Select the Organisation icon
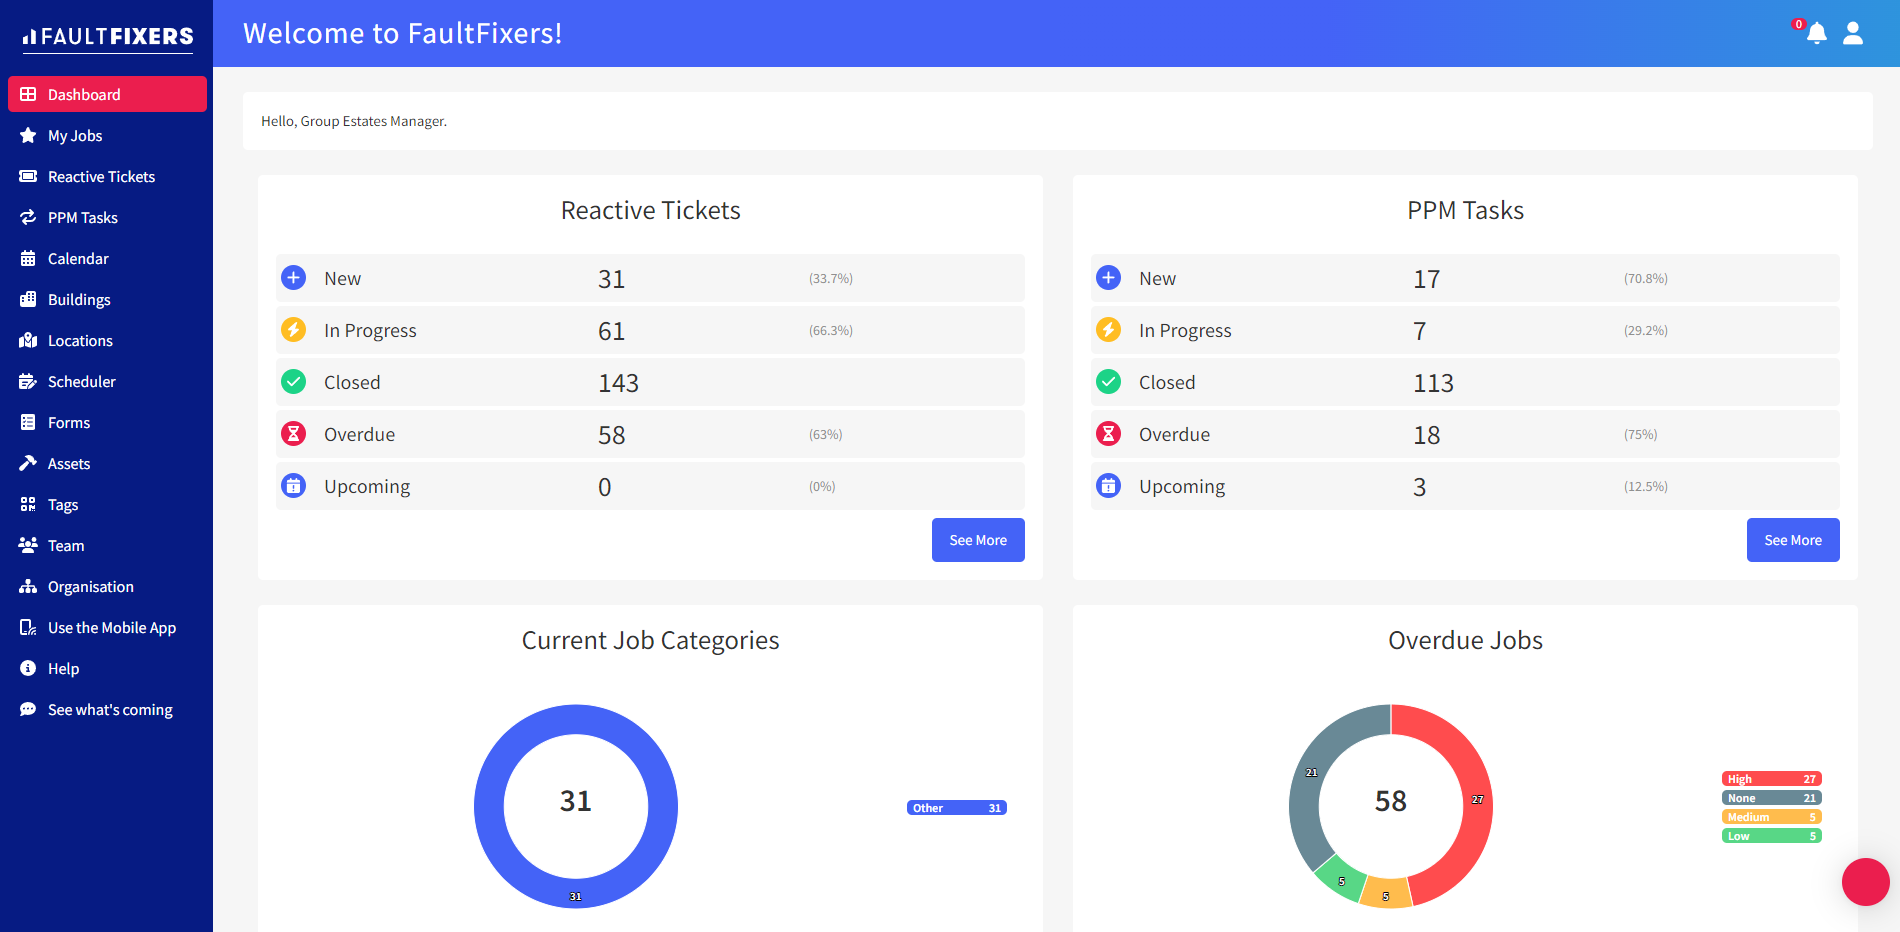This screenshot has height=932, width=1900. click(28, 586)
